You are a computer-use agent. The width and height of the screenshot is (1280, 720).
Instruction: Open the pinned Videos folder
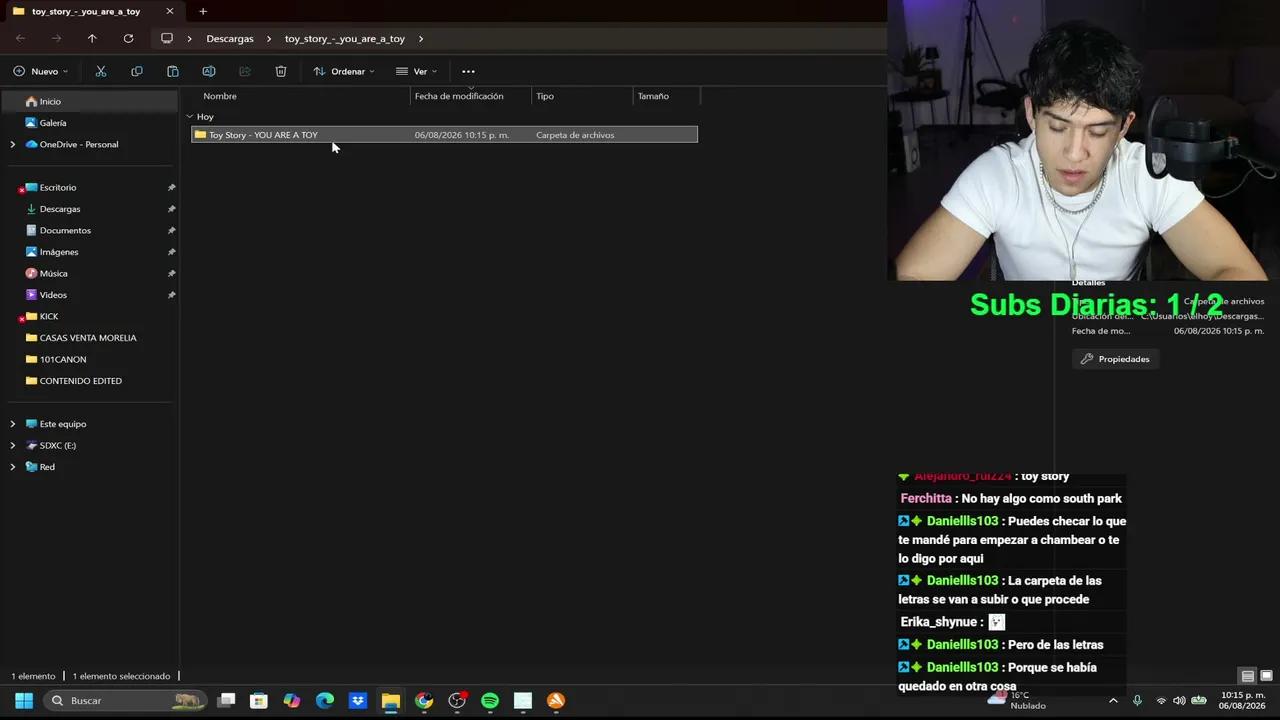pyautogui.click(x=90, y=295)
